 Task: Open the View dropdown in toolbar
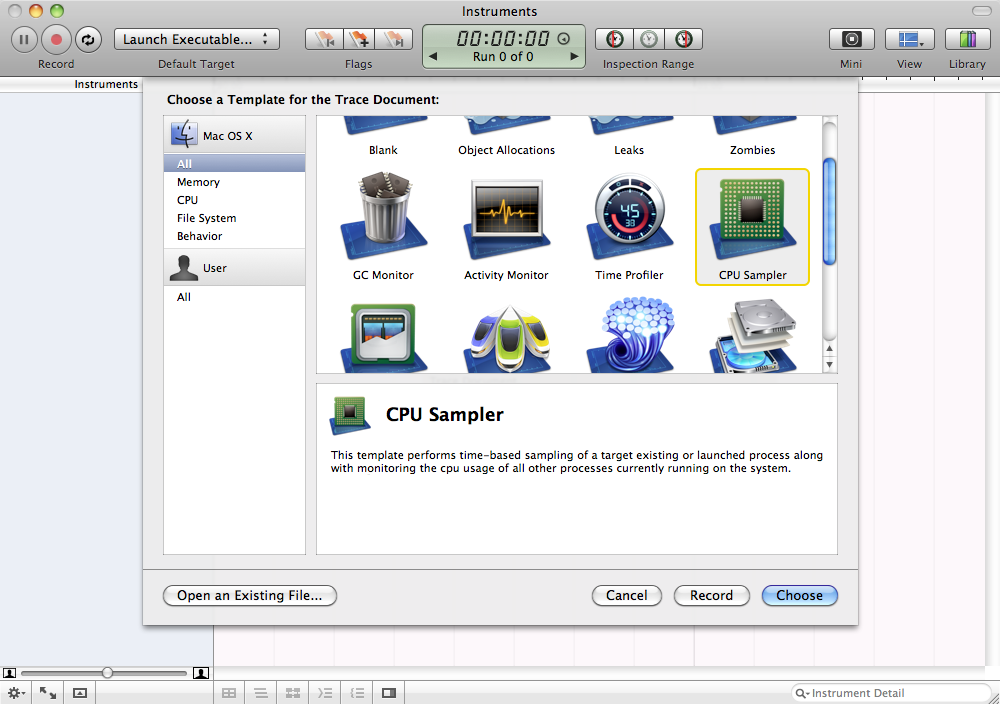click(909, 40)
